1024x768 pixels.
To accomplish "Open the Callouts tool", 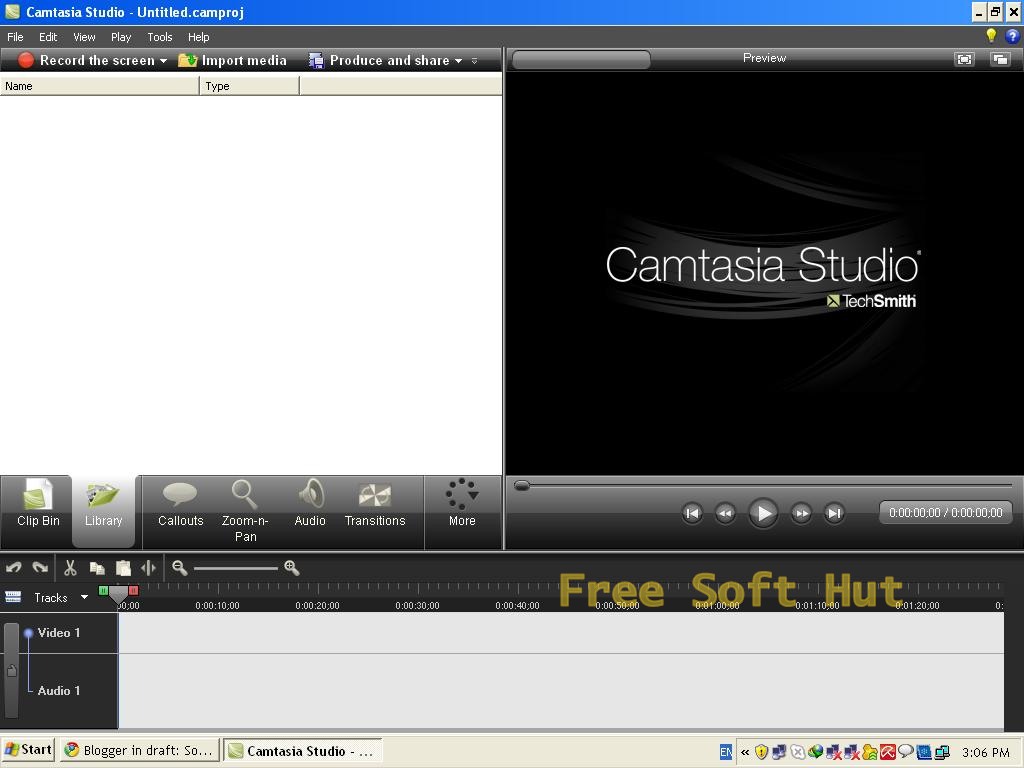I will 180,504.
